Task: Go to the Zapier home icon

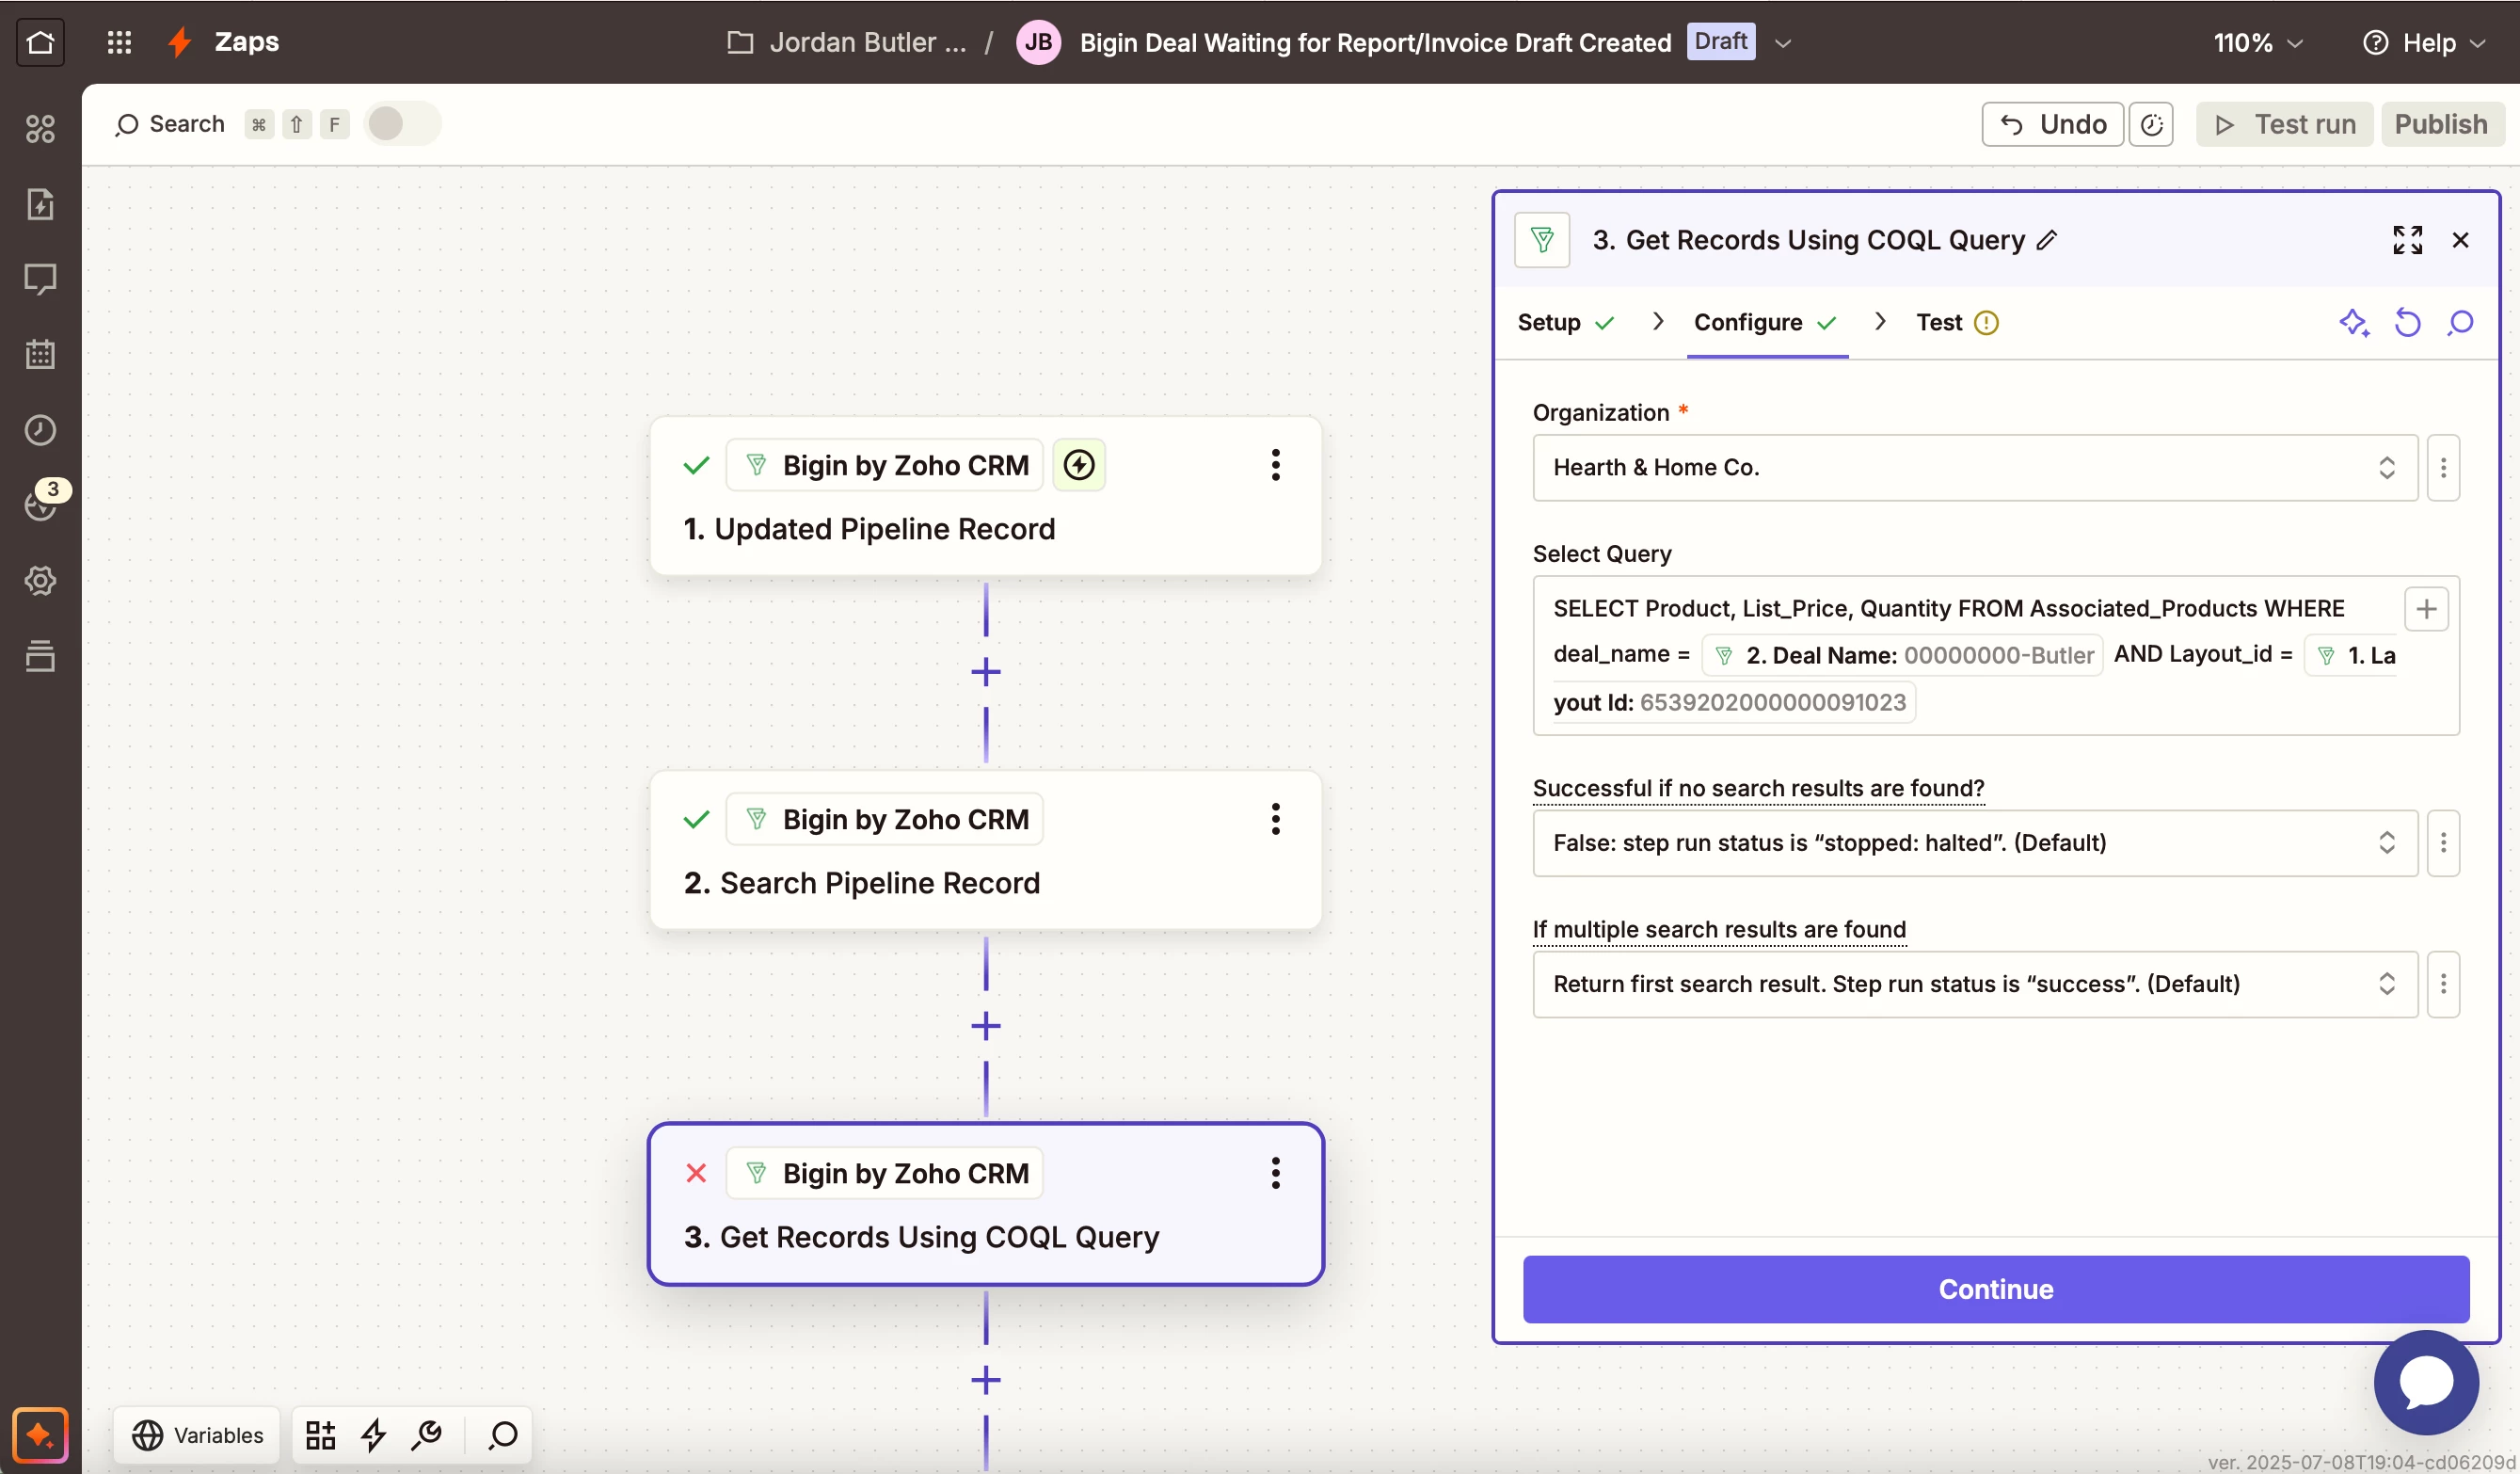Action: [x=40, y=42]
